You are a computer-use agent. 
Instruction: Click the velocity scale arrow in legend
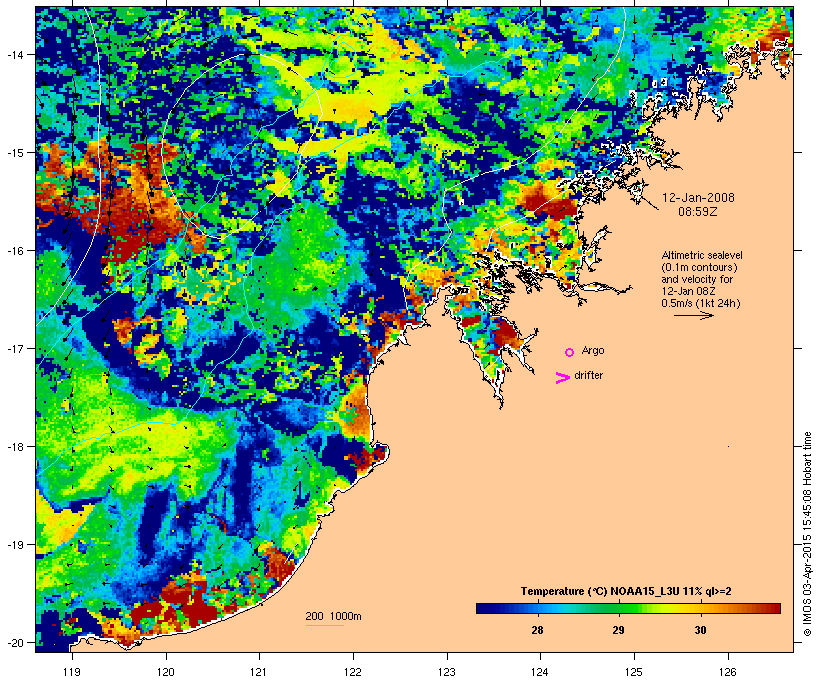pyautogui.click(x=694, y=315)
